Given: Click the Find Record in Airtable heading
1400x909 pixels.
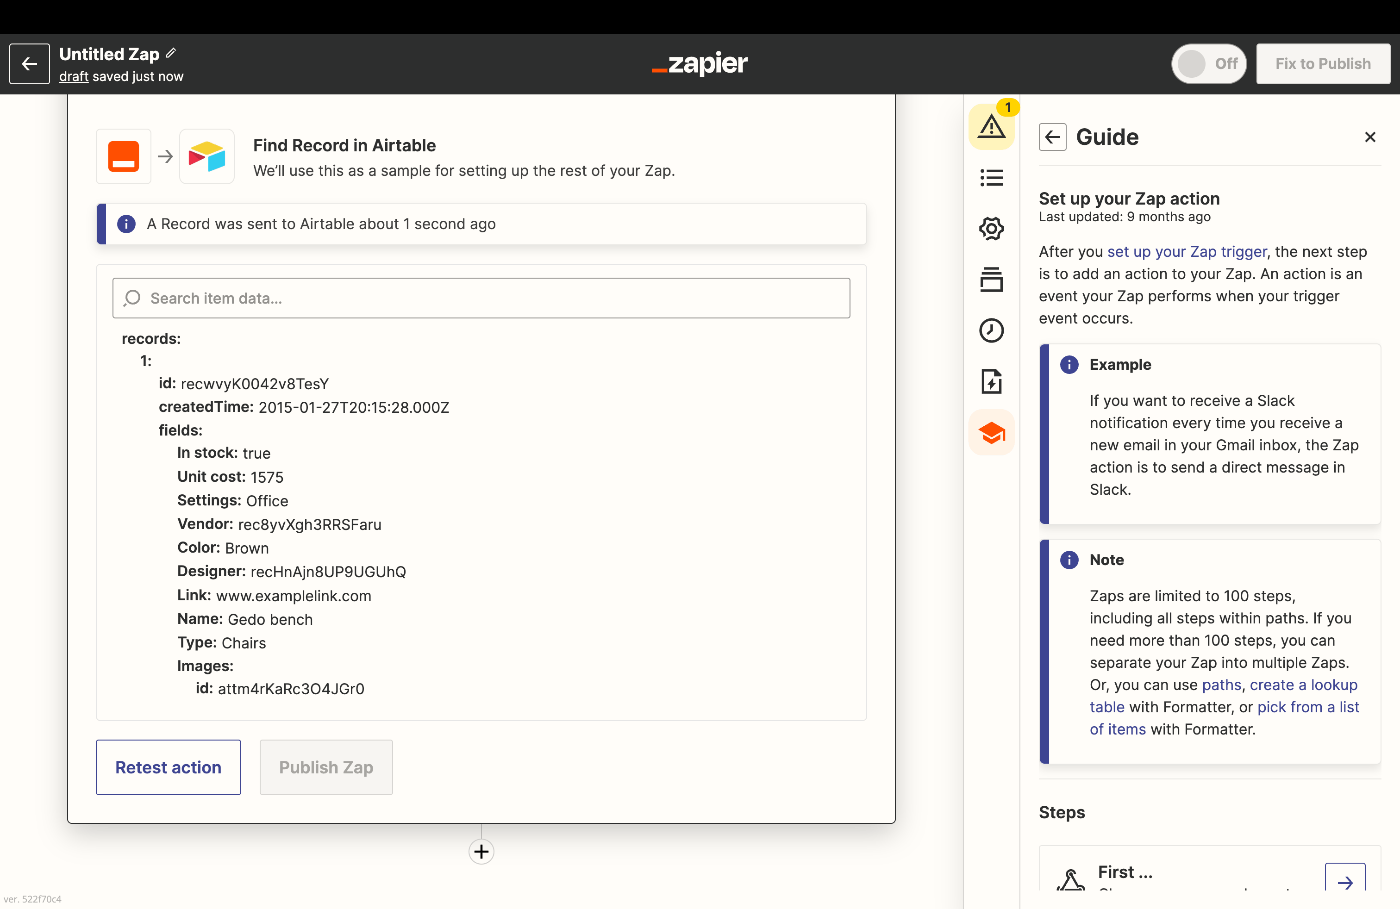Looking at the screenshot, I should click(x=344, y=145).
